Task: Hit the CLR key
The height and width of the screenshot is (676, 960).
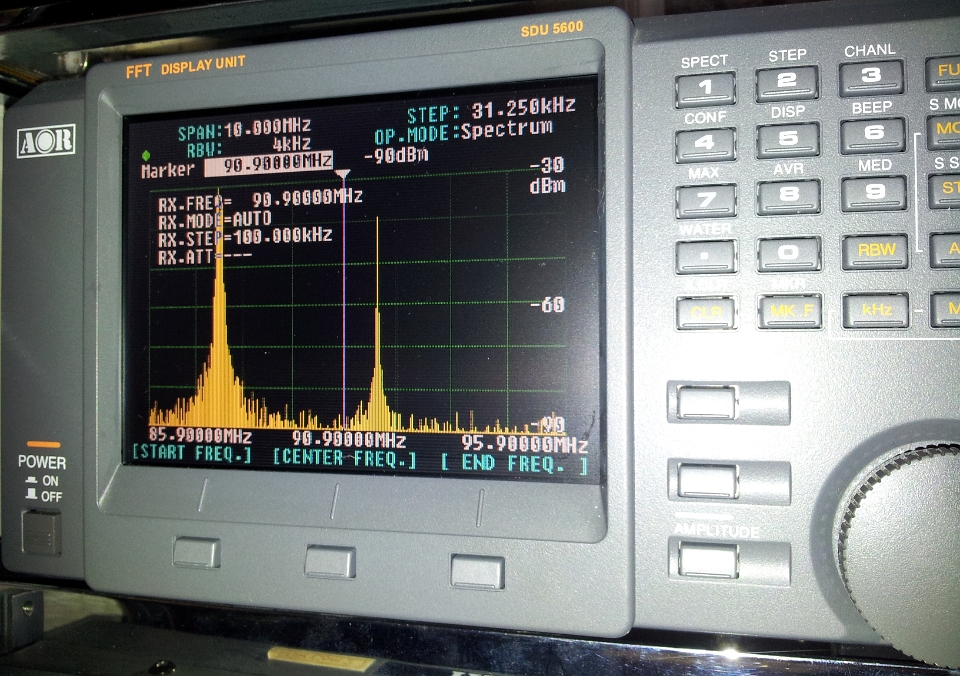Action: 707,312
